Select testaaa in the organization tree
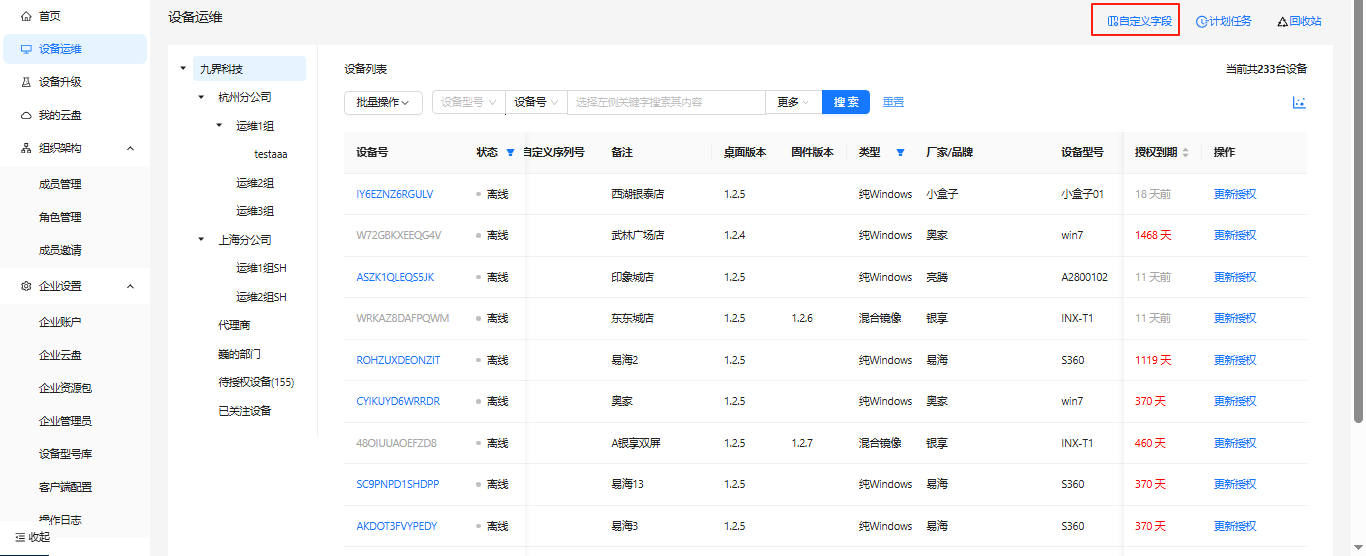 point(271,155)
